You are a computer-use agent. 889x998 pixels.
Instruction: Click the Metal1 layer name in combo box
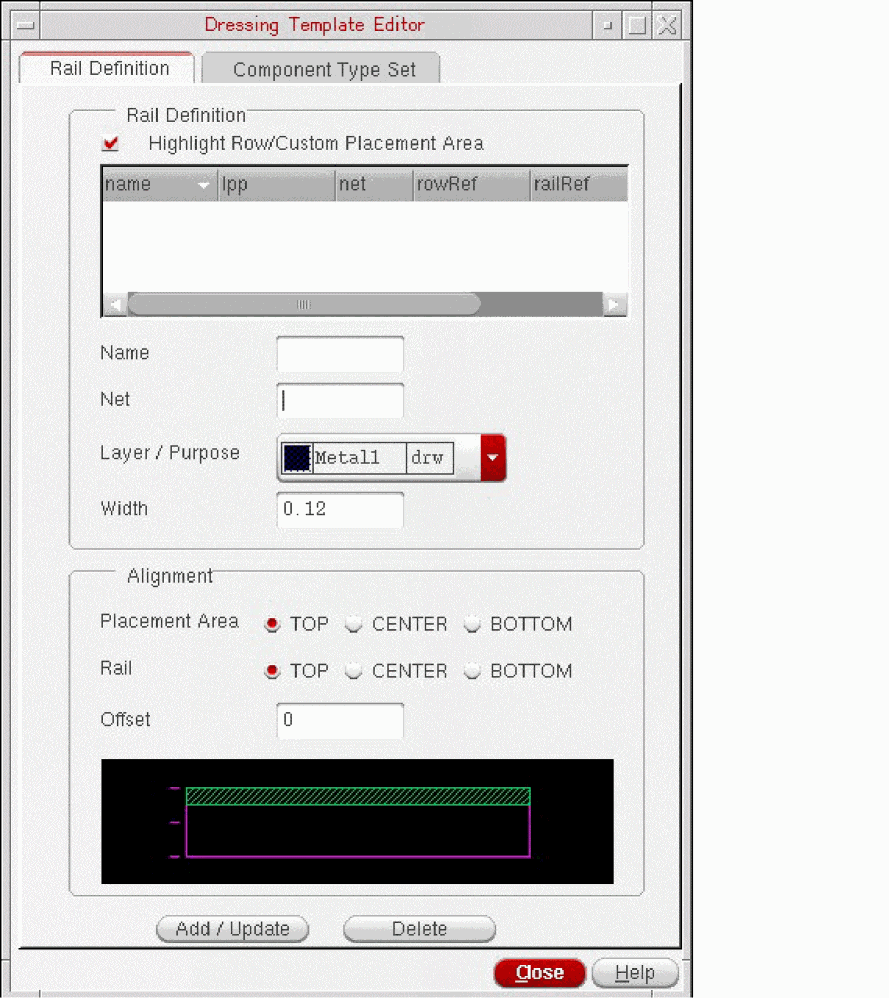[359, 458]
